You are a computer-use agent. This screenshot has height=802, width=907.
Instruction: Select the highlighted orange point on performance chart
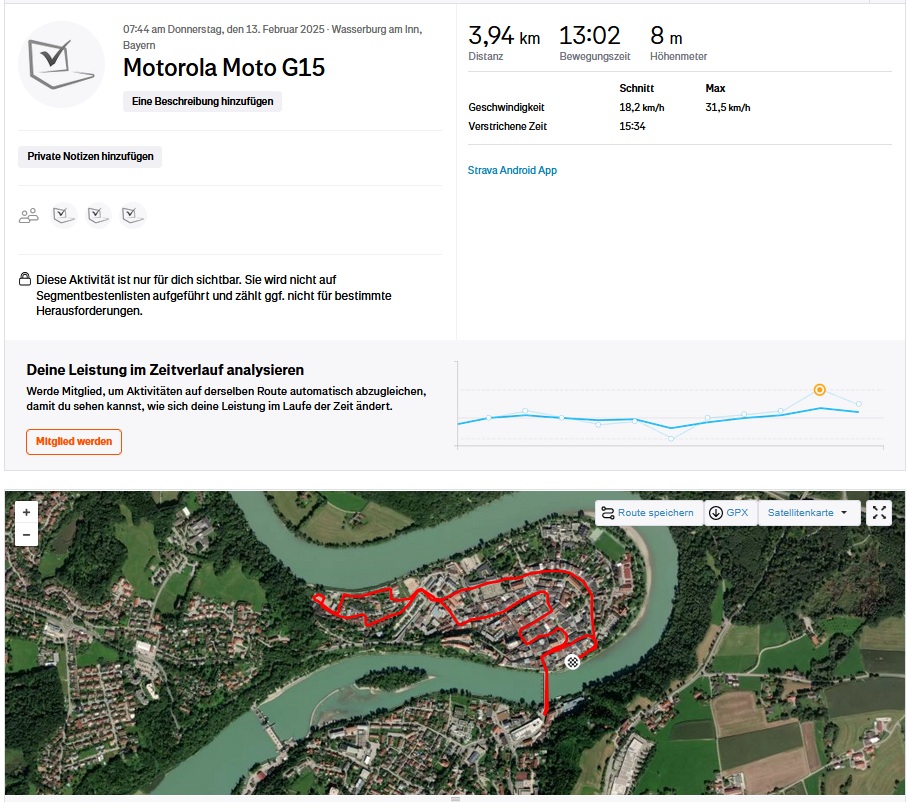pos(819,390)
